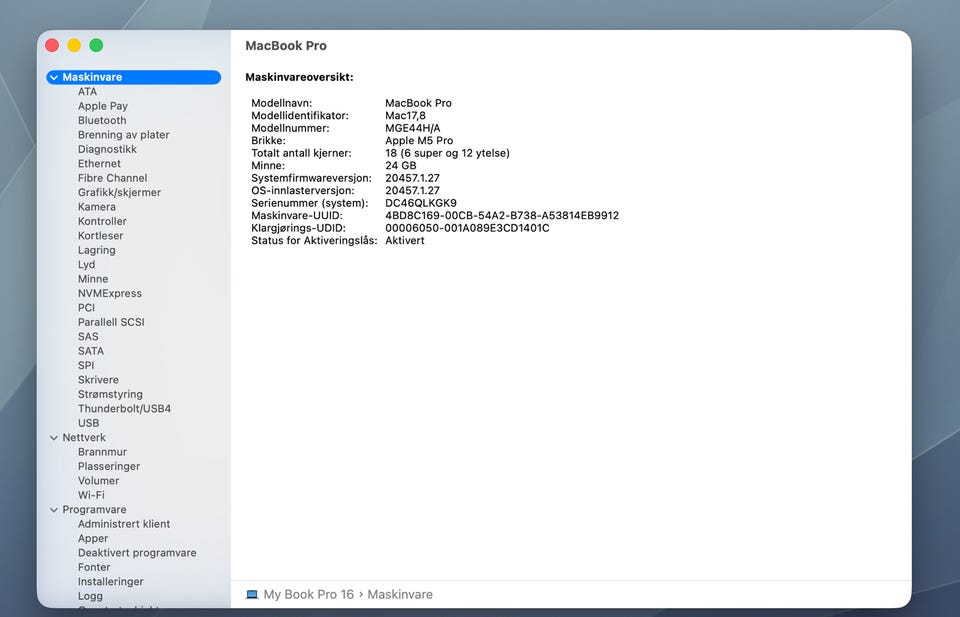Open Volumer under Nettverk
The image size is (960, 617).
click(x=98, y=481)
